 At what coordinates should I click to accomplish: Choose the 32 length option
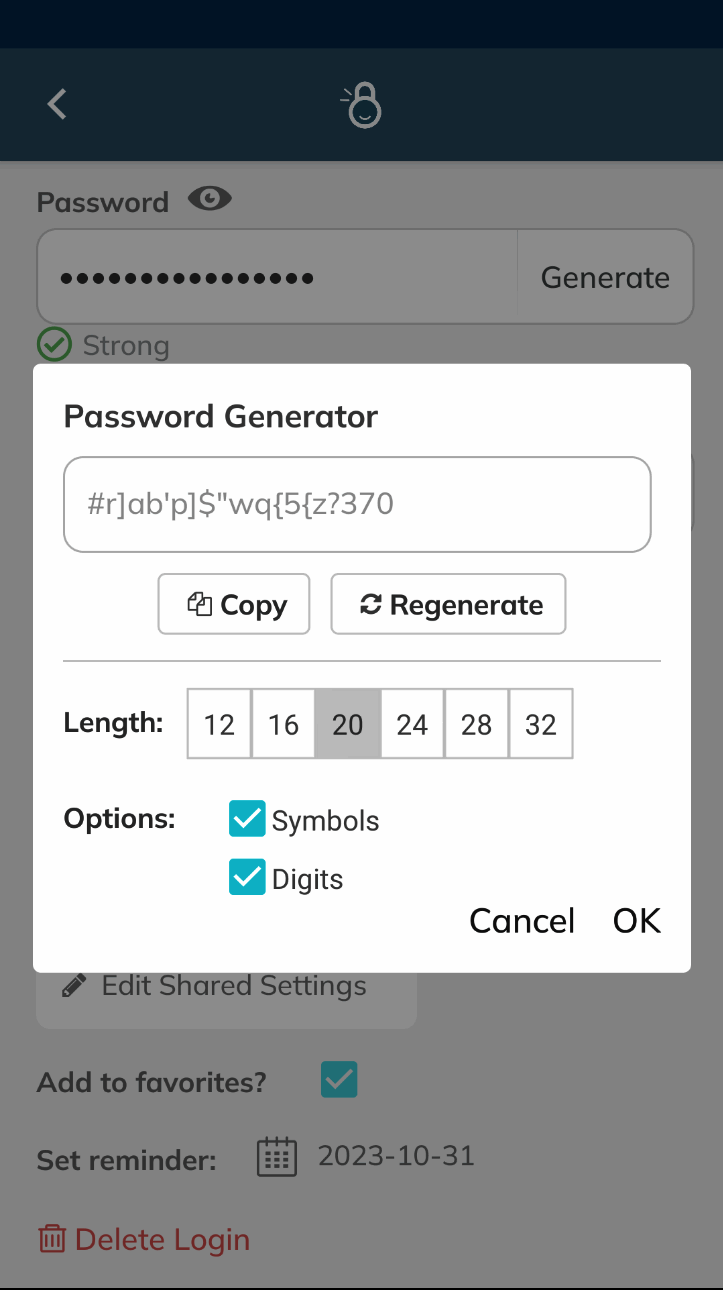click(541, 723)
